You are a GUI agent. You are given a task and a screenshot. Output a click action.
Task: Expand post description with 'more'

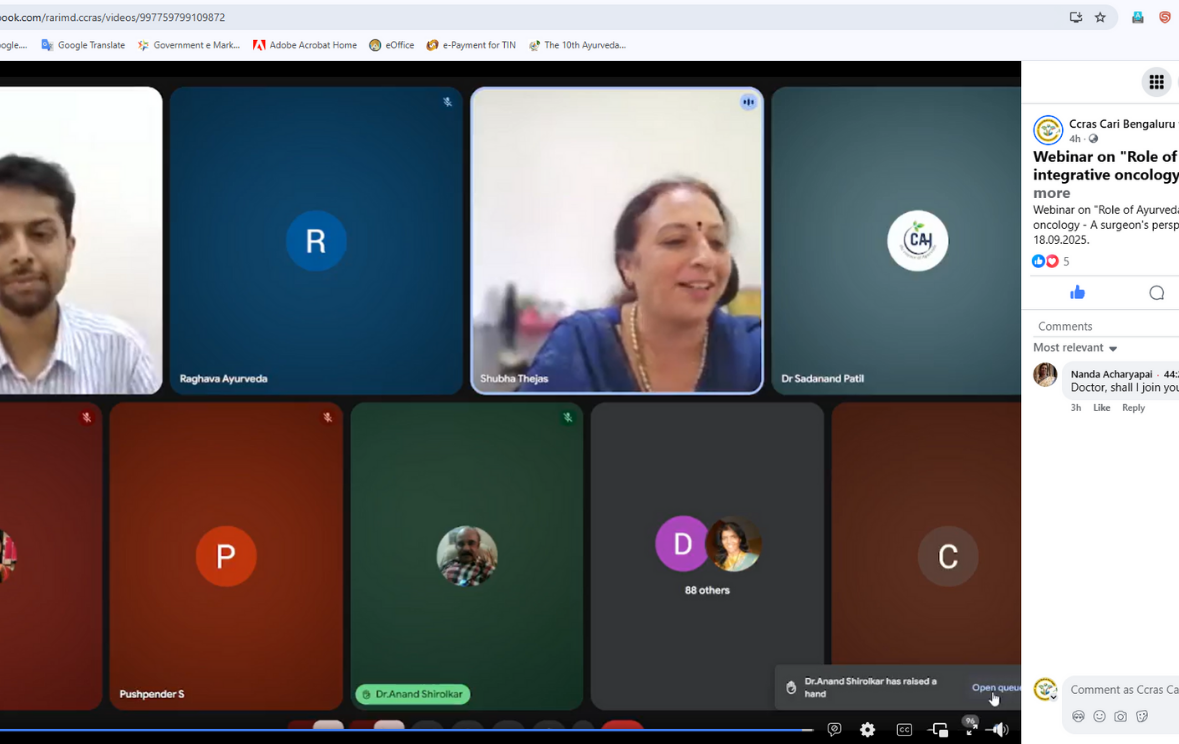coord(1051,193)
